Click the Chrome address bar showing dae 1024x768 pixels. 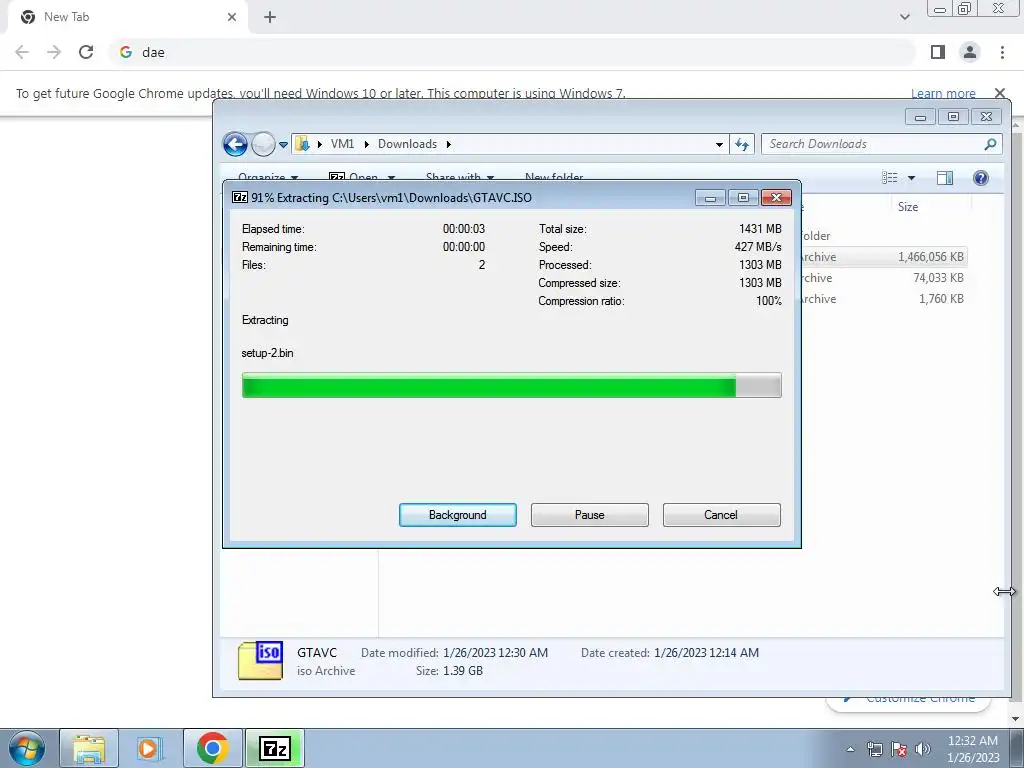pos(513,52)
